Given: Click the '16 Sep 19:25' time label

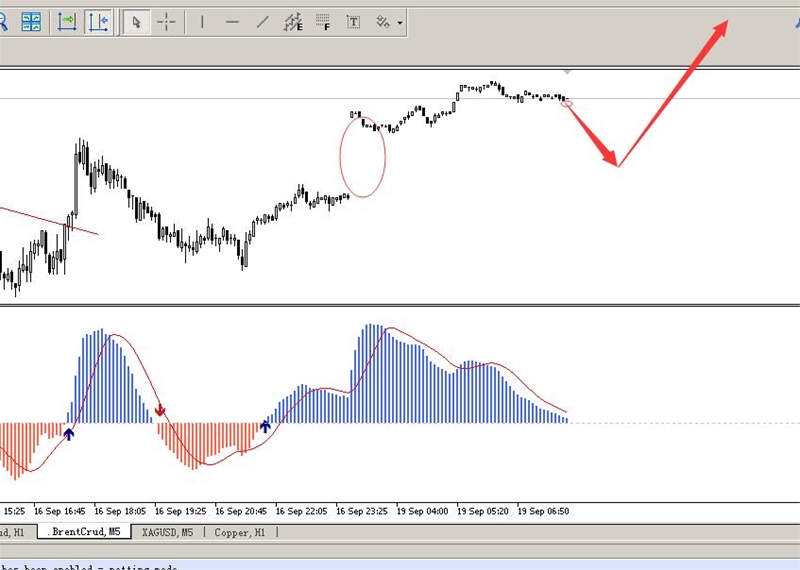Looking at the screenshot, I should (181, 511).
